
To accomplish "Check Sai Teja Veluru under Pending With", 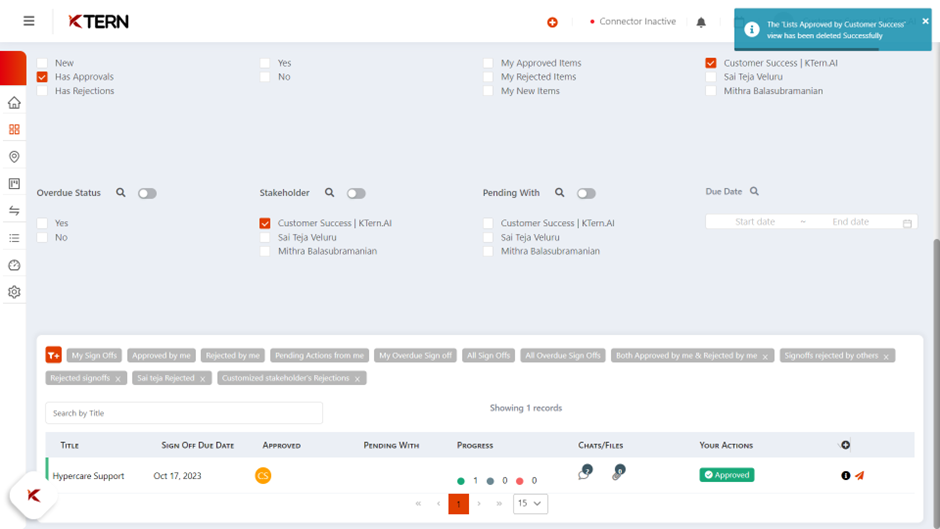I will point(488,238).
